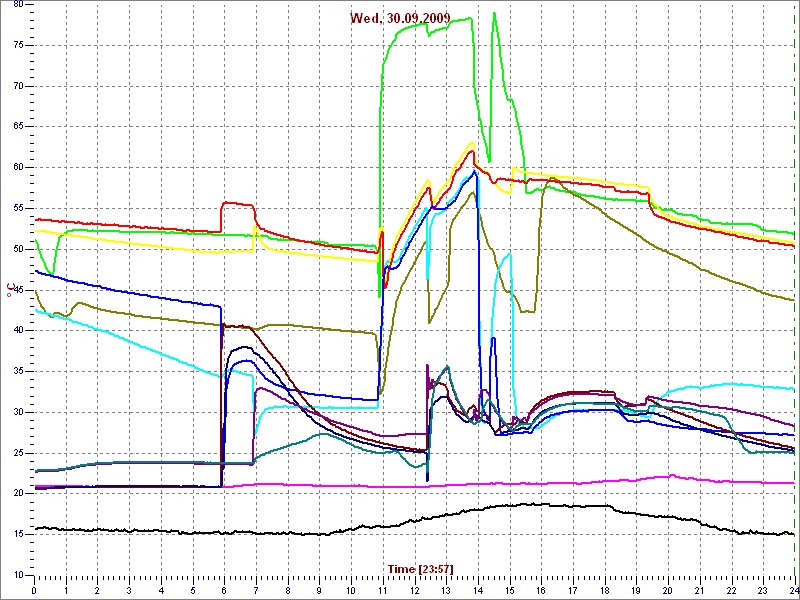The height and width of the screenshot is (600, 800).
Task: Click the 75 value on the temperature axis
Action: coord(17,45)
